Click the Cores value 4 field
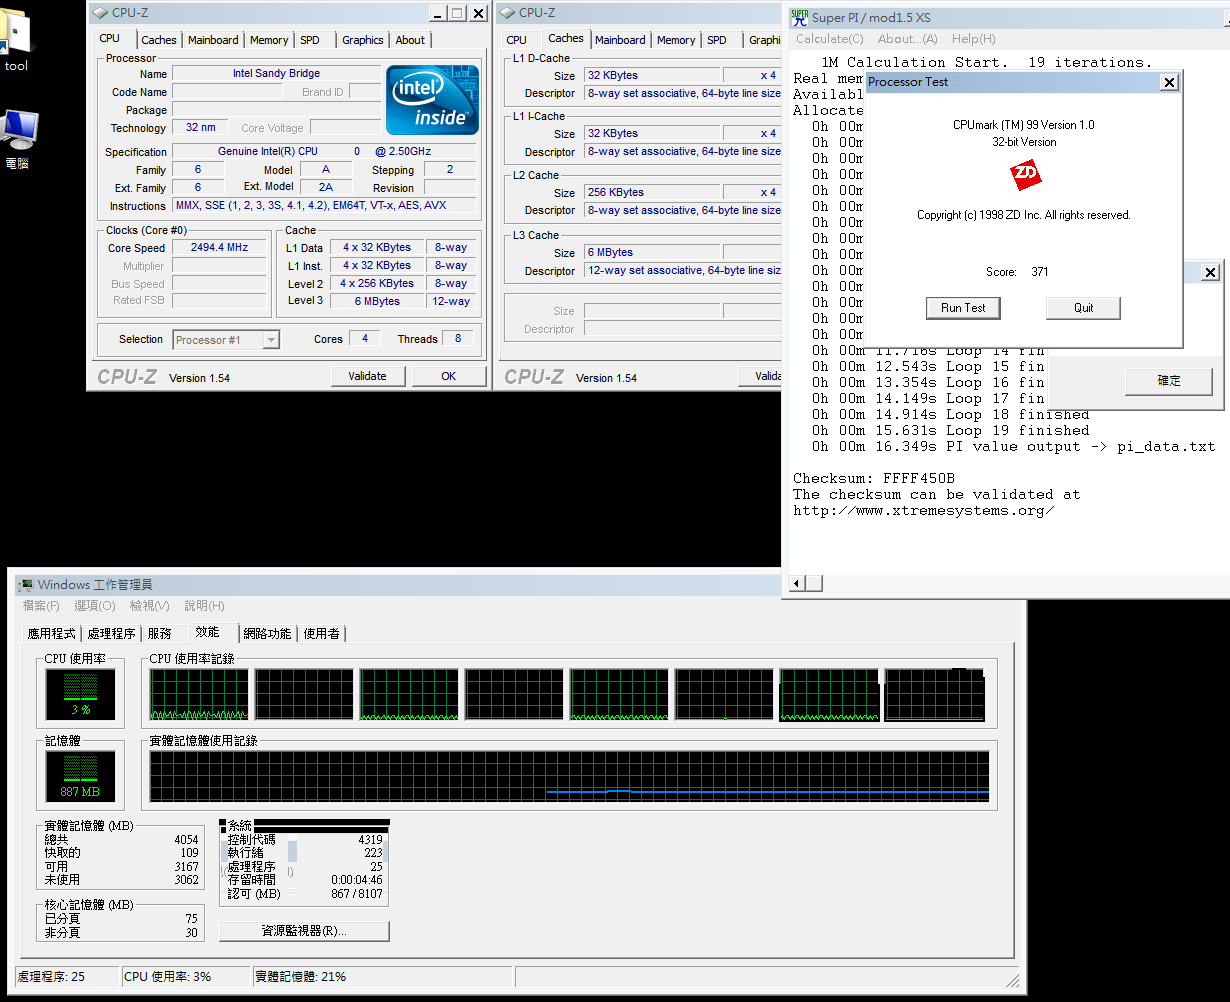This screenshot has width=1230, height=1002. click(364, 339)
